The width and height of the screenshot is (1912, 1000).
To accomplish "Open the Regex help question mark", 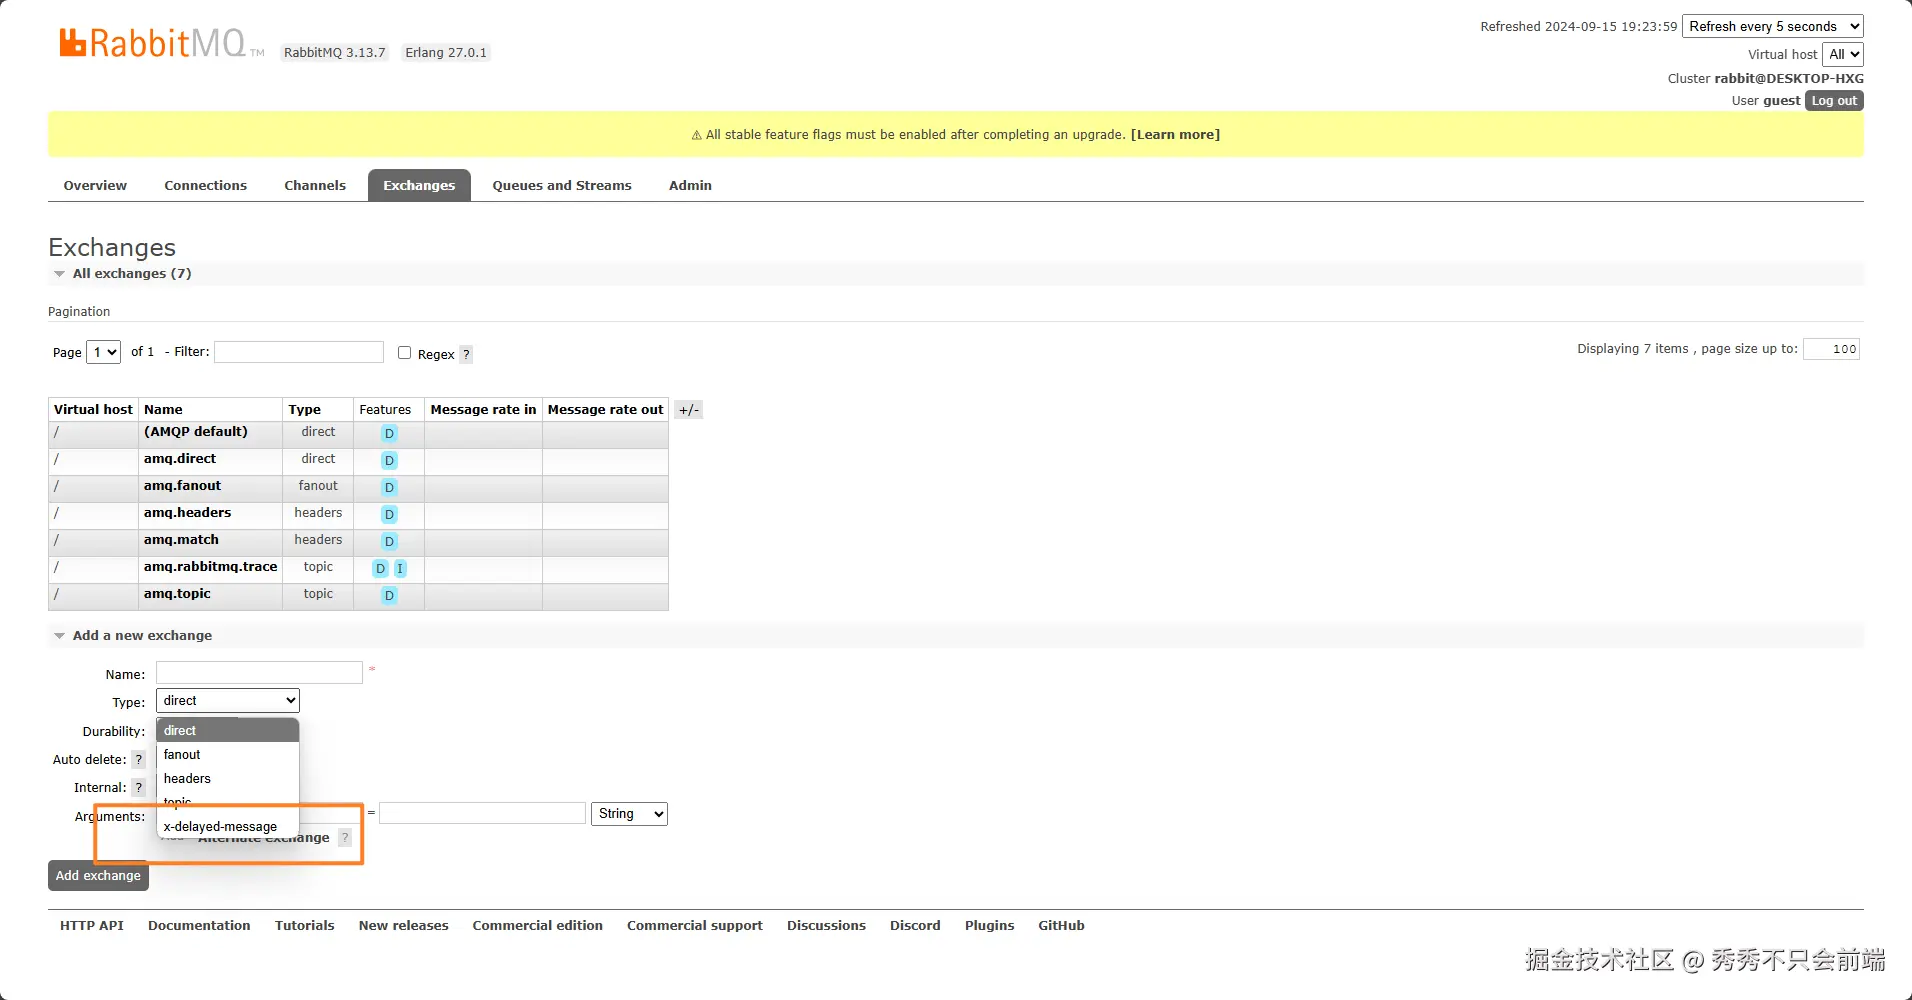I will coord(466,354).
